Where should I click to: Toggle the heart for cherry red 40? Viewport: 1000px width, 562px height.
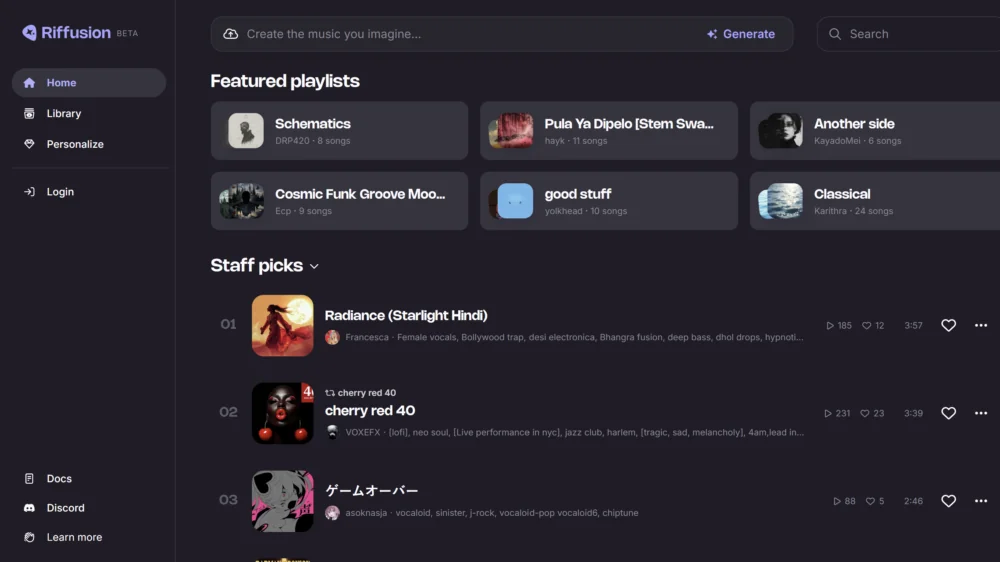948,413
